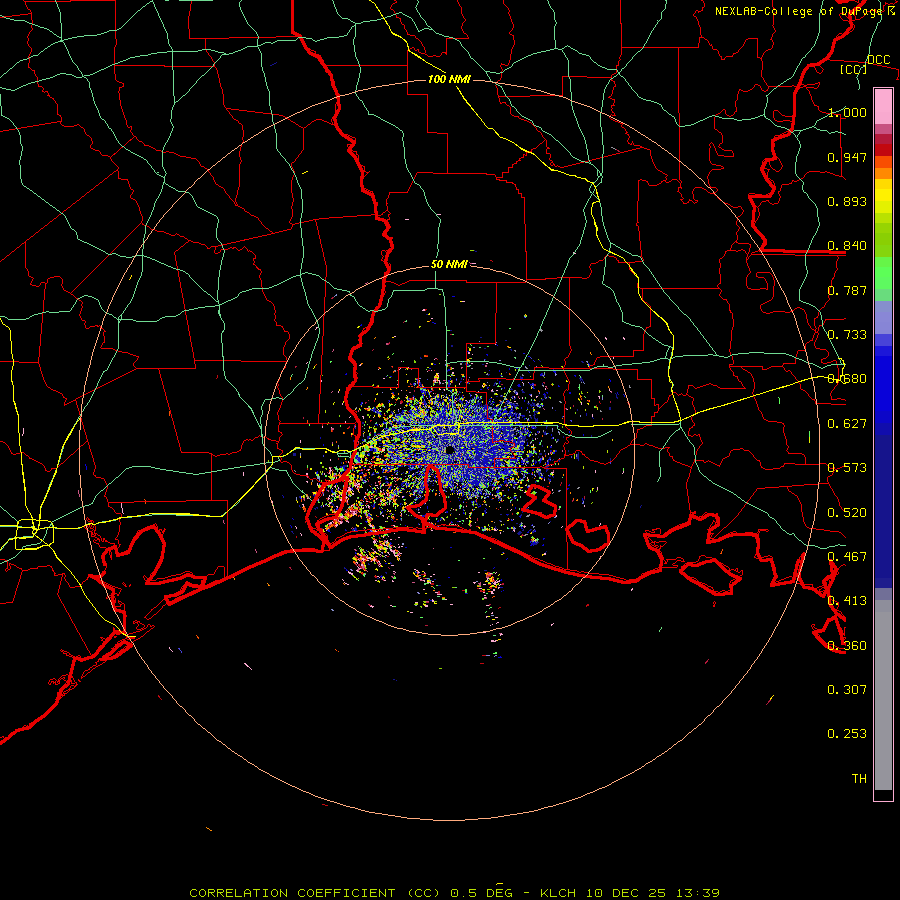The width and height of the screenshot is (900, 900).
Task: Pick the pink swatch atop the color bar
Action: click(883, 106)
